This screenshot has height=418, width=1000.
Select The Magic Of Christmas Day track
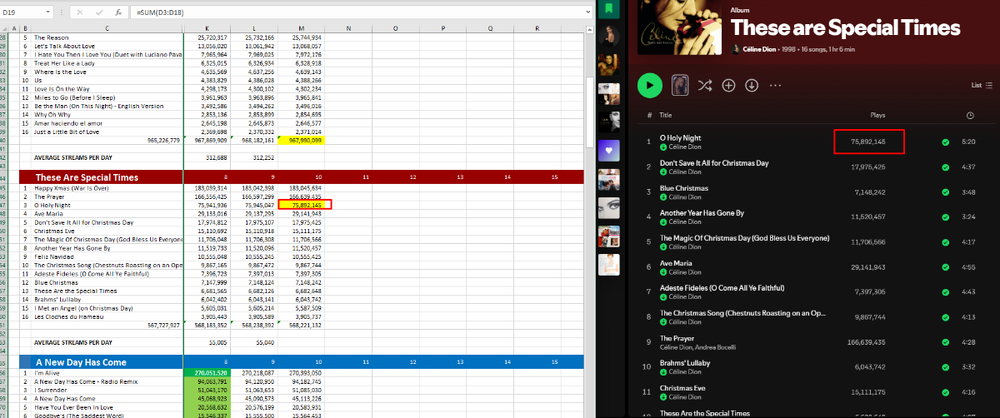tap(744, 238)
